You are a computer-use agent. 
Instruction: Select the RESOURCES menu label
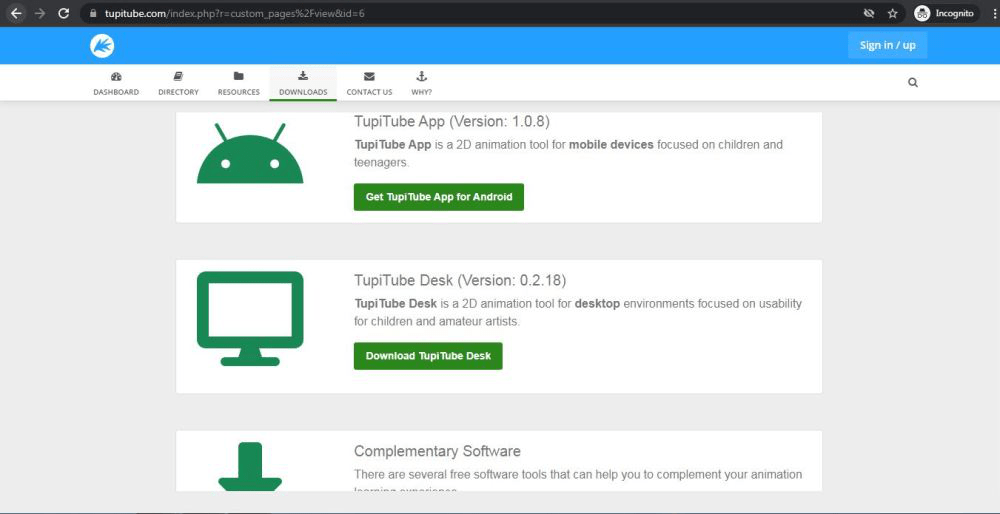point(239,92)
